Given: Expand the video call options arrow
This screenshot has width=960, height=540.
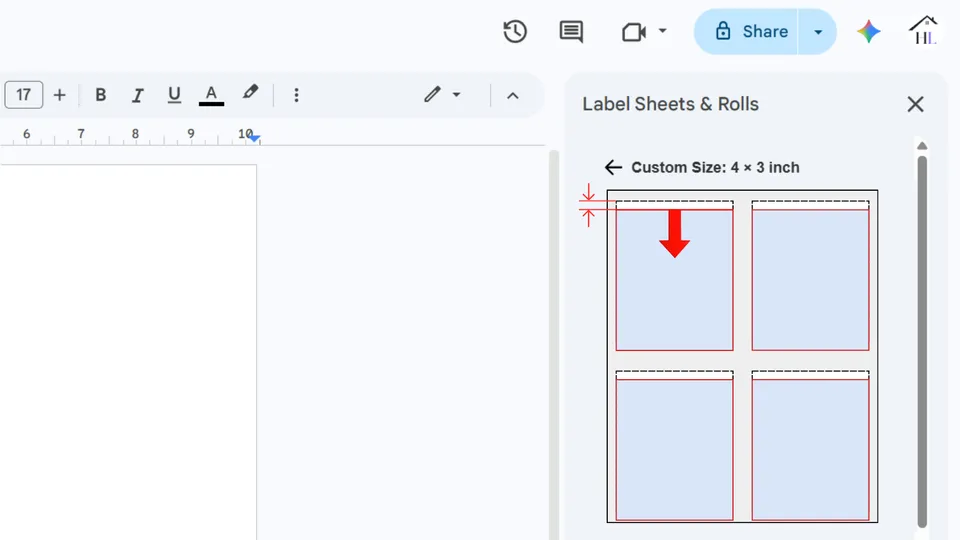Looking at the screenshot, I should (662, 31).
